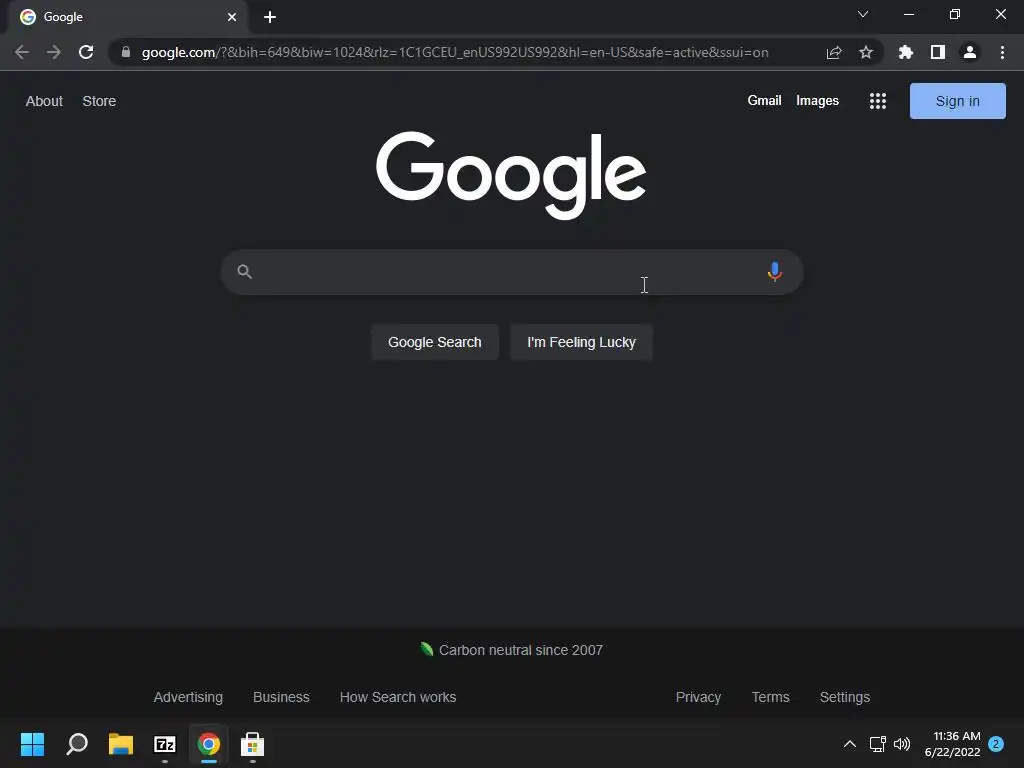Open the Windows Start menu

(x=33, y=744)
